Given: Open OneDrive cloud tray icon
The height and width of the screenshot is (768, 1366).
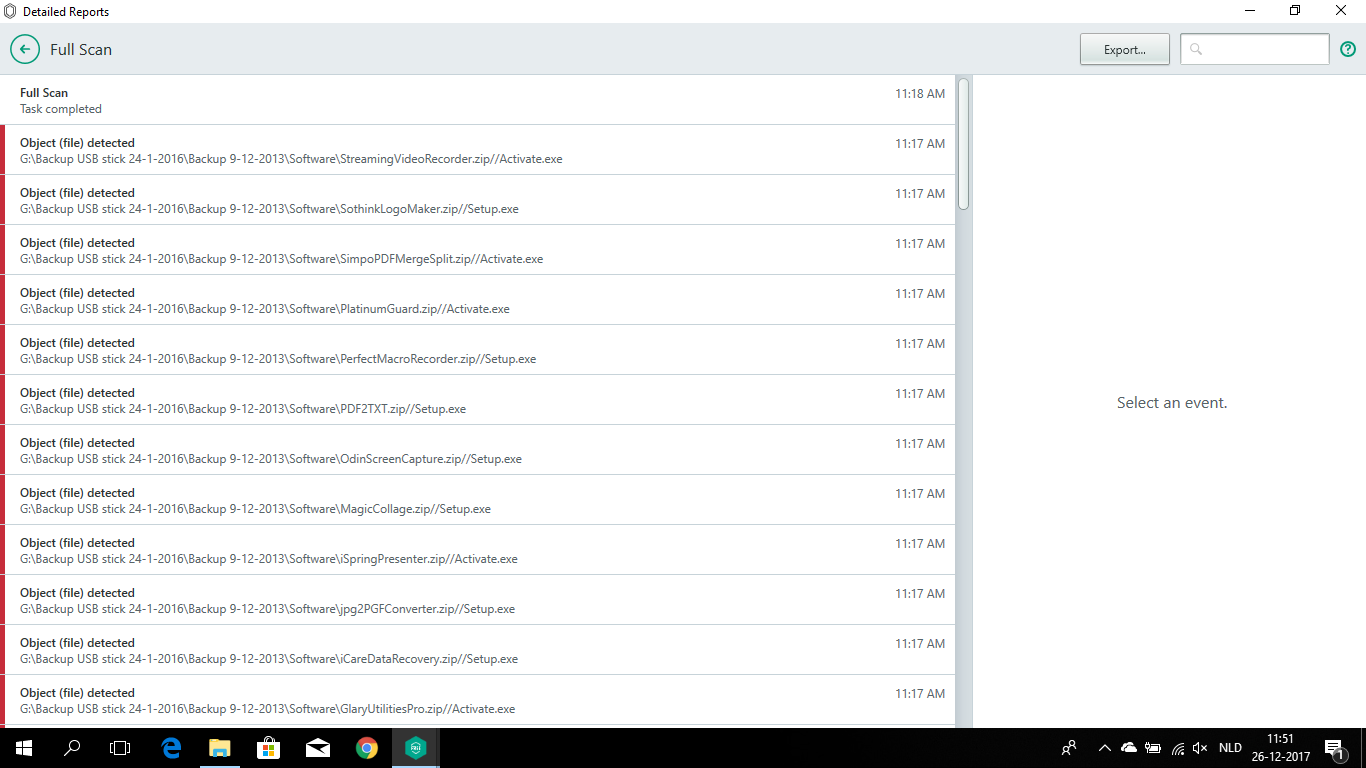Looking at the screenshot, I should click(x=1129, y=747).
